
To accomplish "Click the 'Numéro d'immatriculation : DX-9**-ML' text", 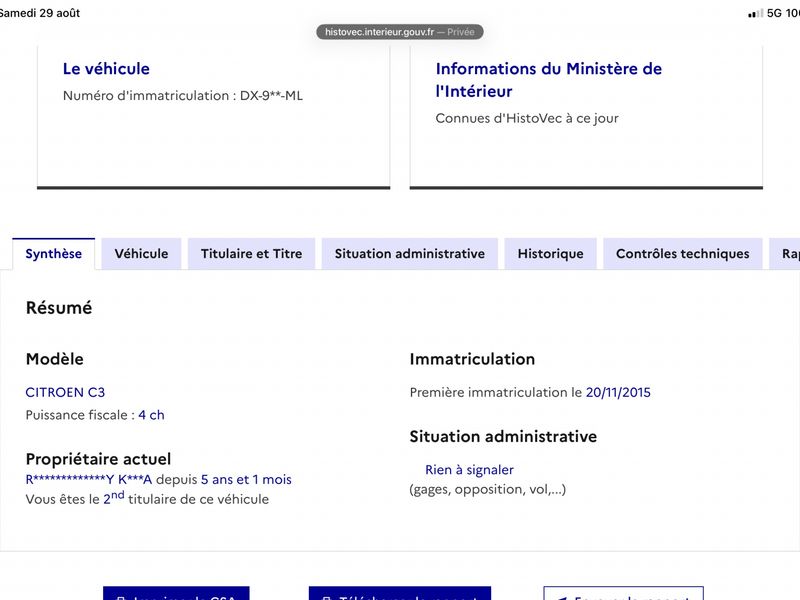I will 183,95.
